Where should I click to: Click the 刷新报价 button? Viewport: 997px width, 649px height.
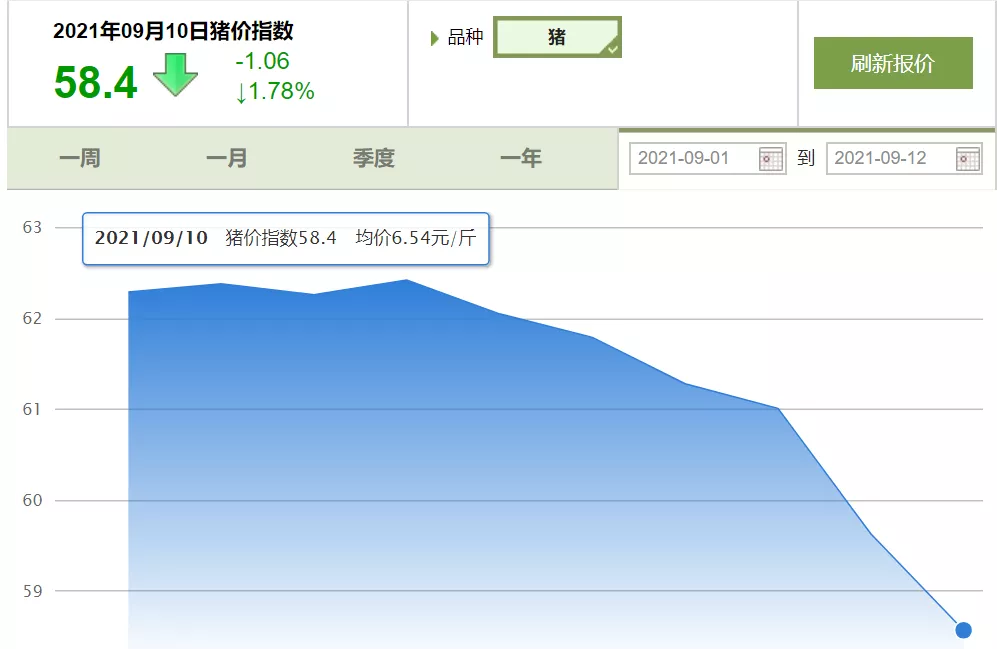(x=893, y=63)
